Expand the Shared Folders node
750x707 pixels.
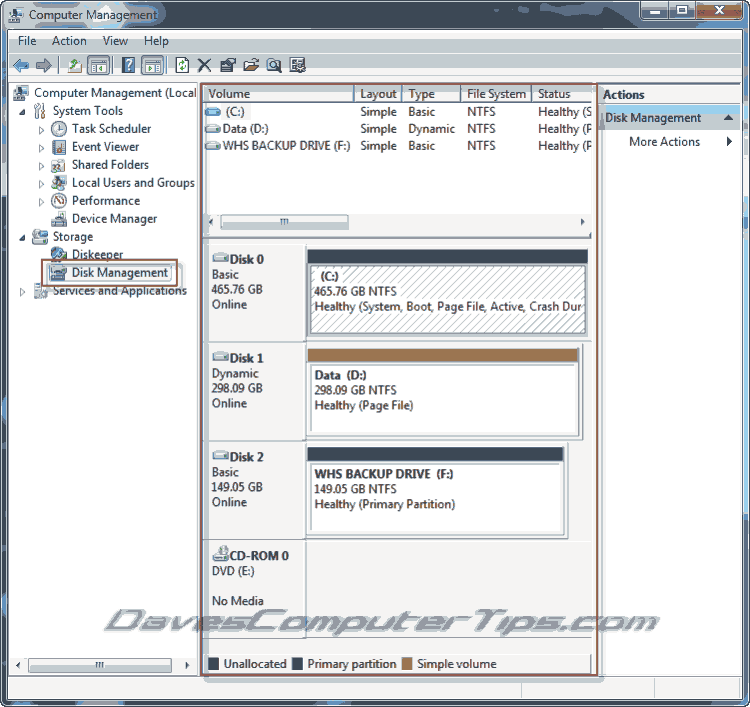(x=41, y=166)
